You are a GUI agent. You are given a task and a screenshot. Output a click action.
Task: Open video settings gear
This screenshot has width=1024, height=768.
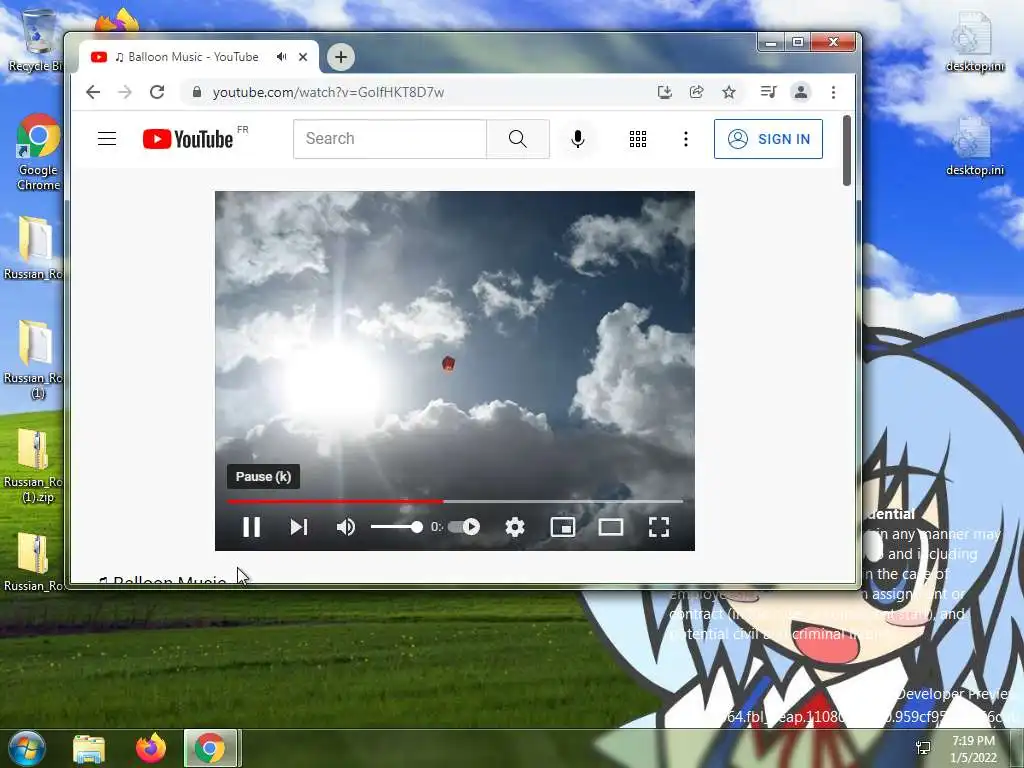click(x=515, y=527)
